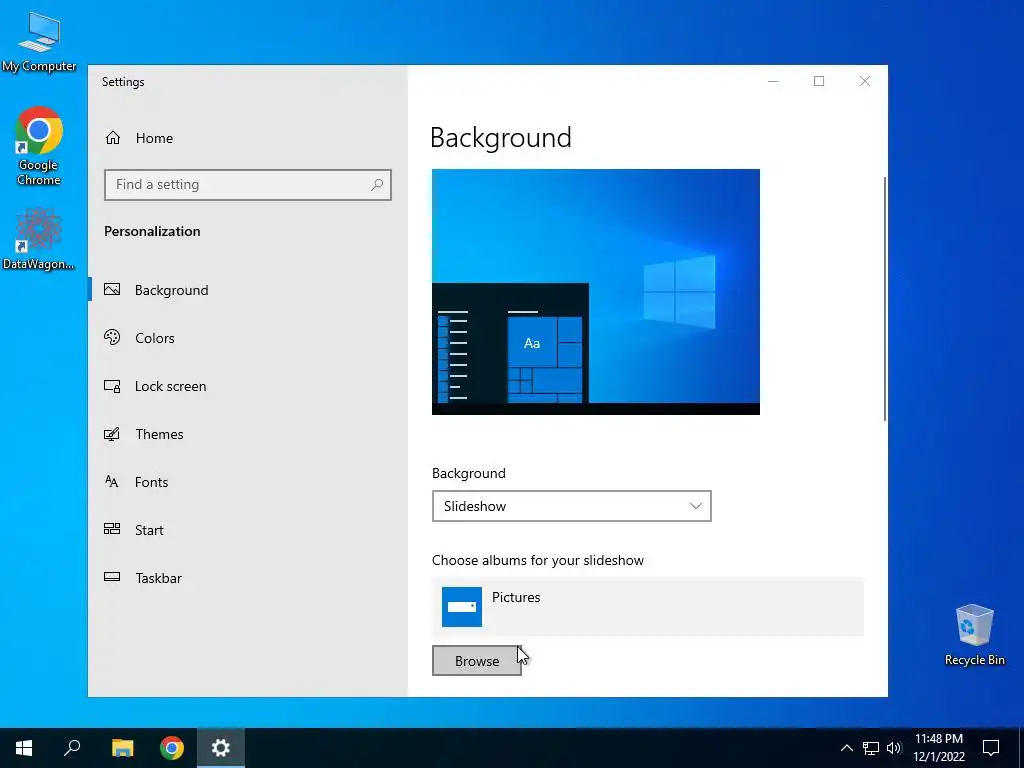Click the Taskbar icon in sidebar
Image resolution: width=1024 pixels, height=768 pixels.
(x=112, y=577)
